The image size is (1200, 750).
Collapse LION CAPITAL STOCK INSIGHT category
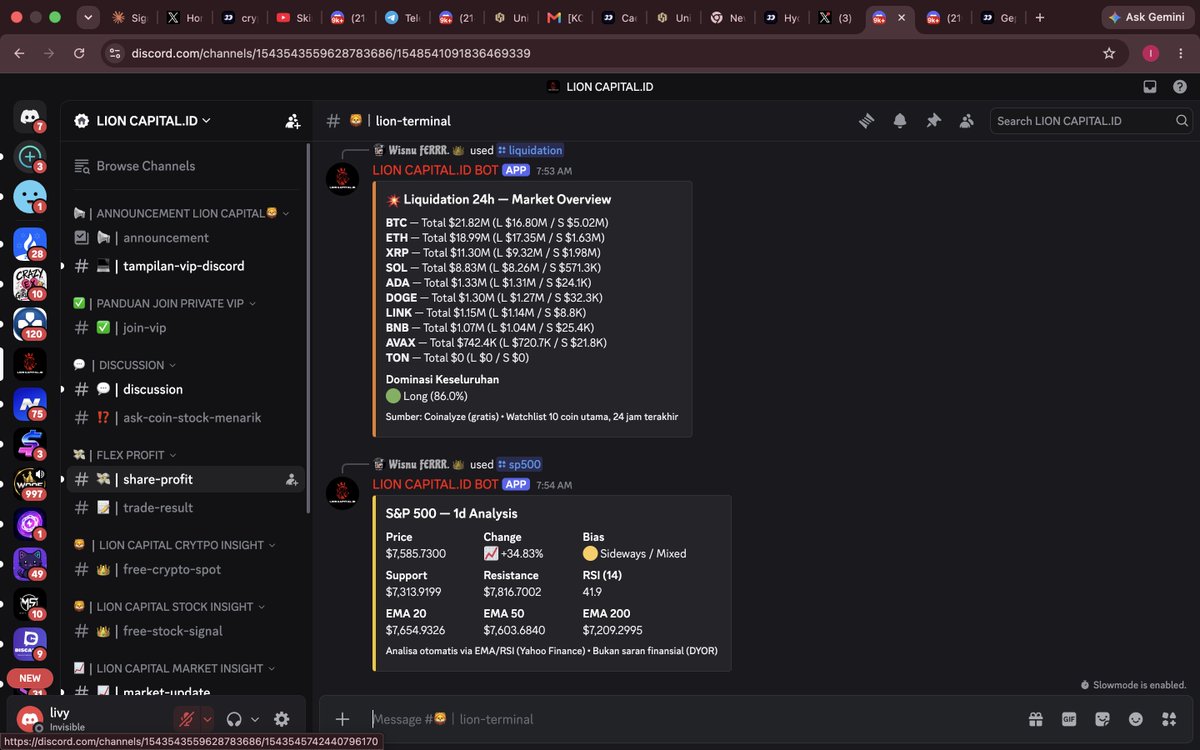[x=170, y=607]
